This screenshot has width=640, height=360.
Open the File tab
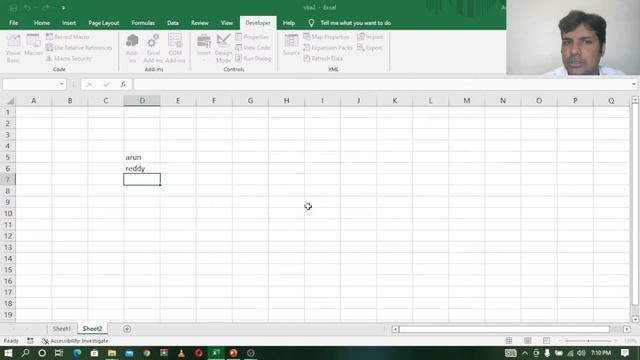click(13, 23)
